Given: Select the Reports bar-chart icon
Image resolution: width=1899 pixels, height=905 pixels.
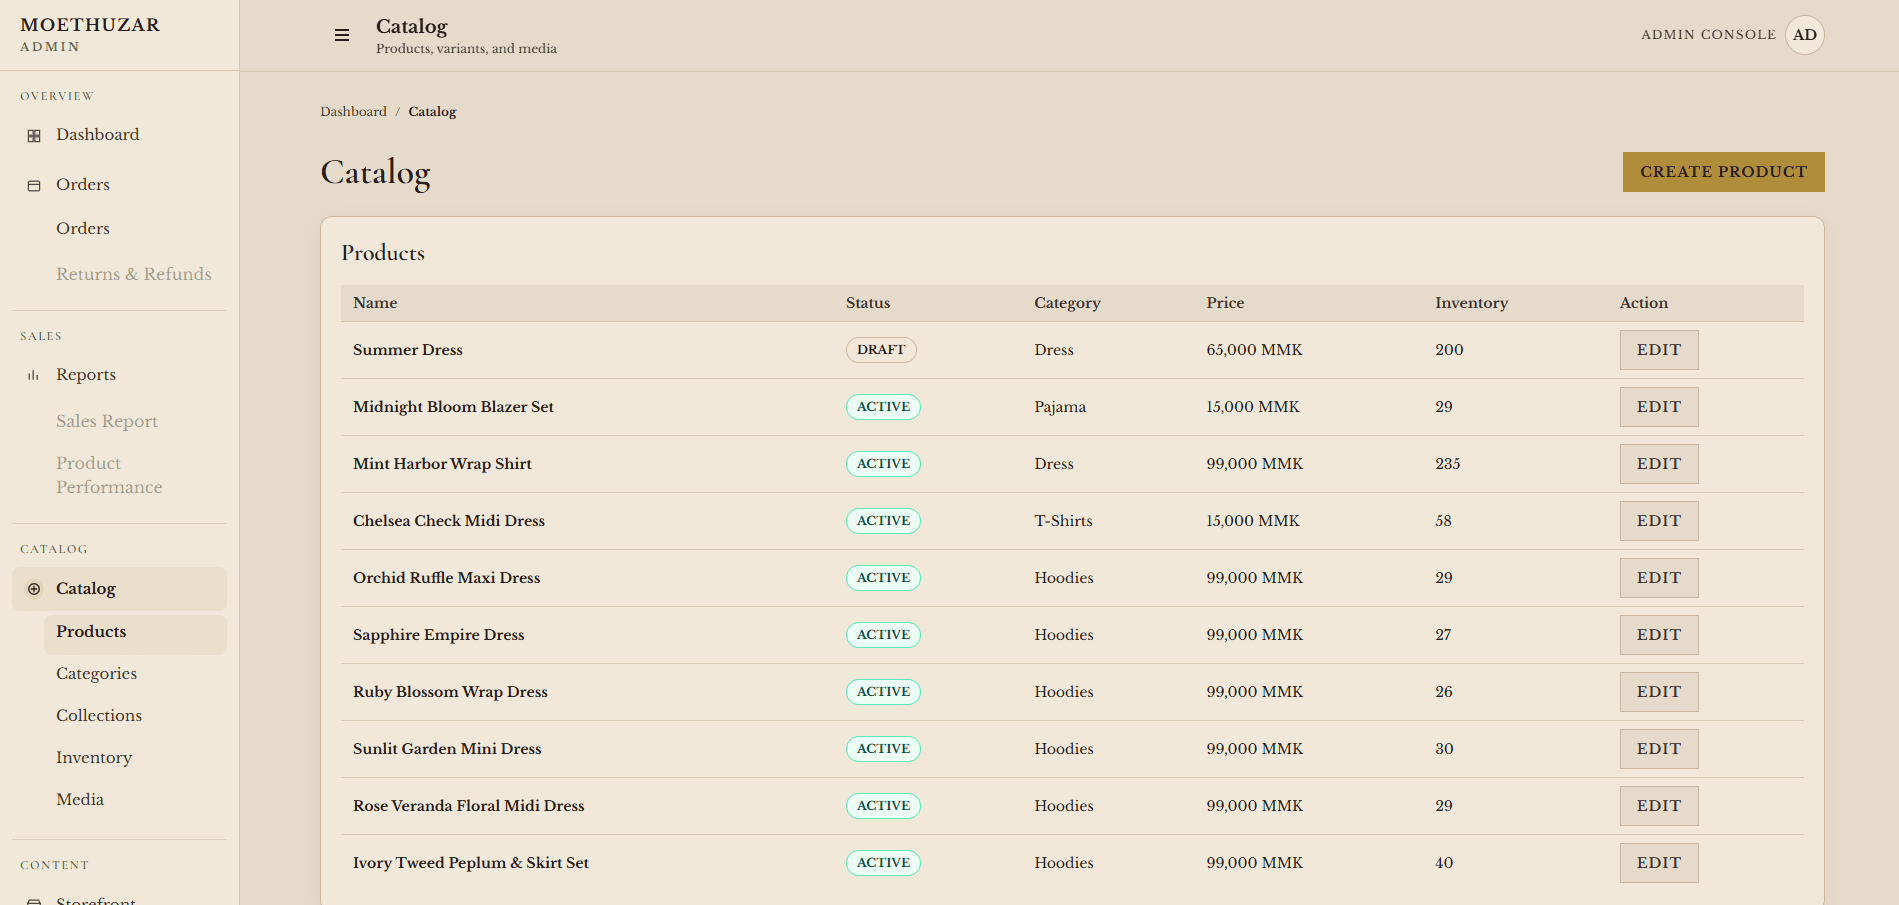Looking at the screenshot, I should (x=33, y=374).
